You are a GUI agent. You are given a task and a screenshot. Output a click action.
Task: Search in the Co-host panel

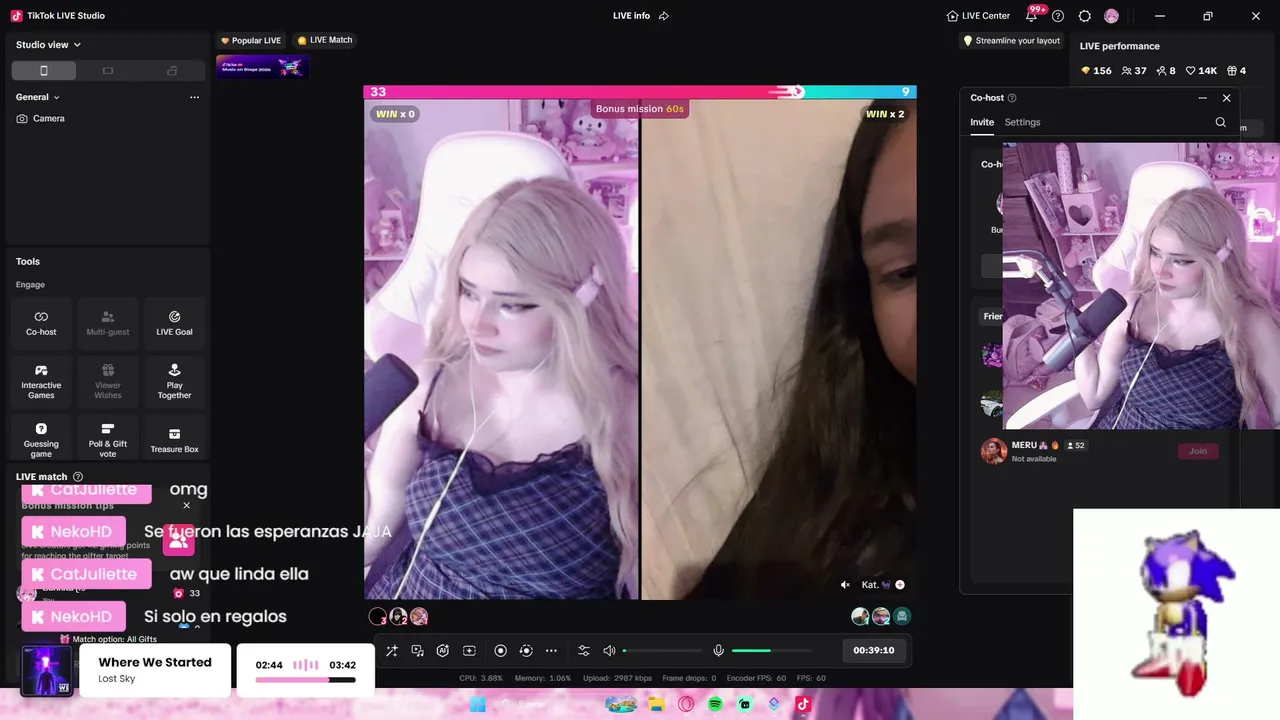[x=1220, y=122]
